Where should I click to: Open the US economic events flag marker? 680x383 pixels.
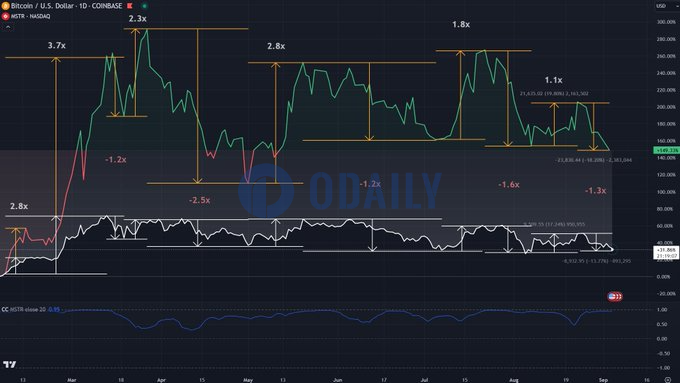[615, 297]
